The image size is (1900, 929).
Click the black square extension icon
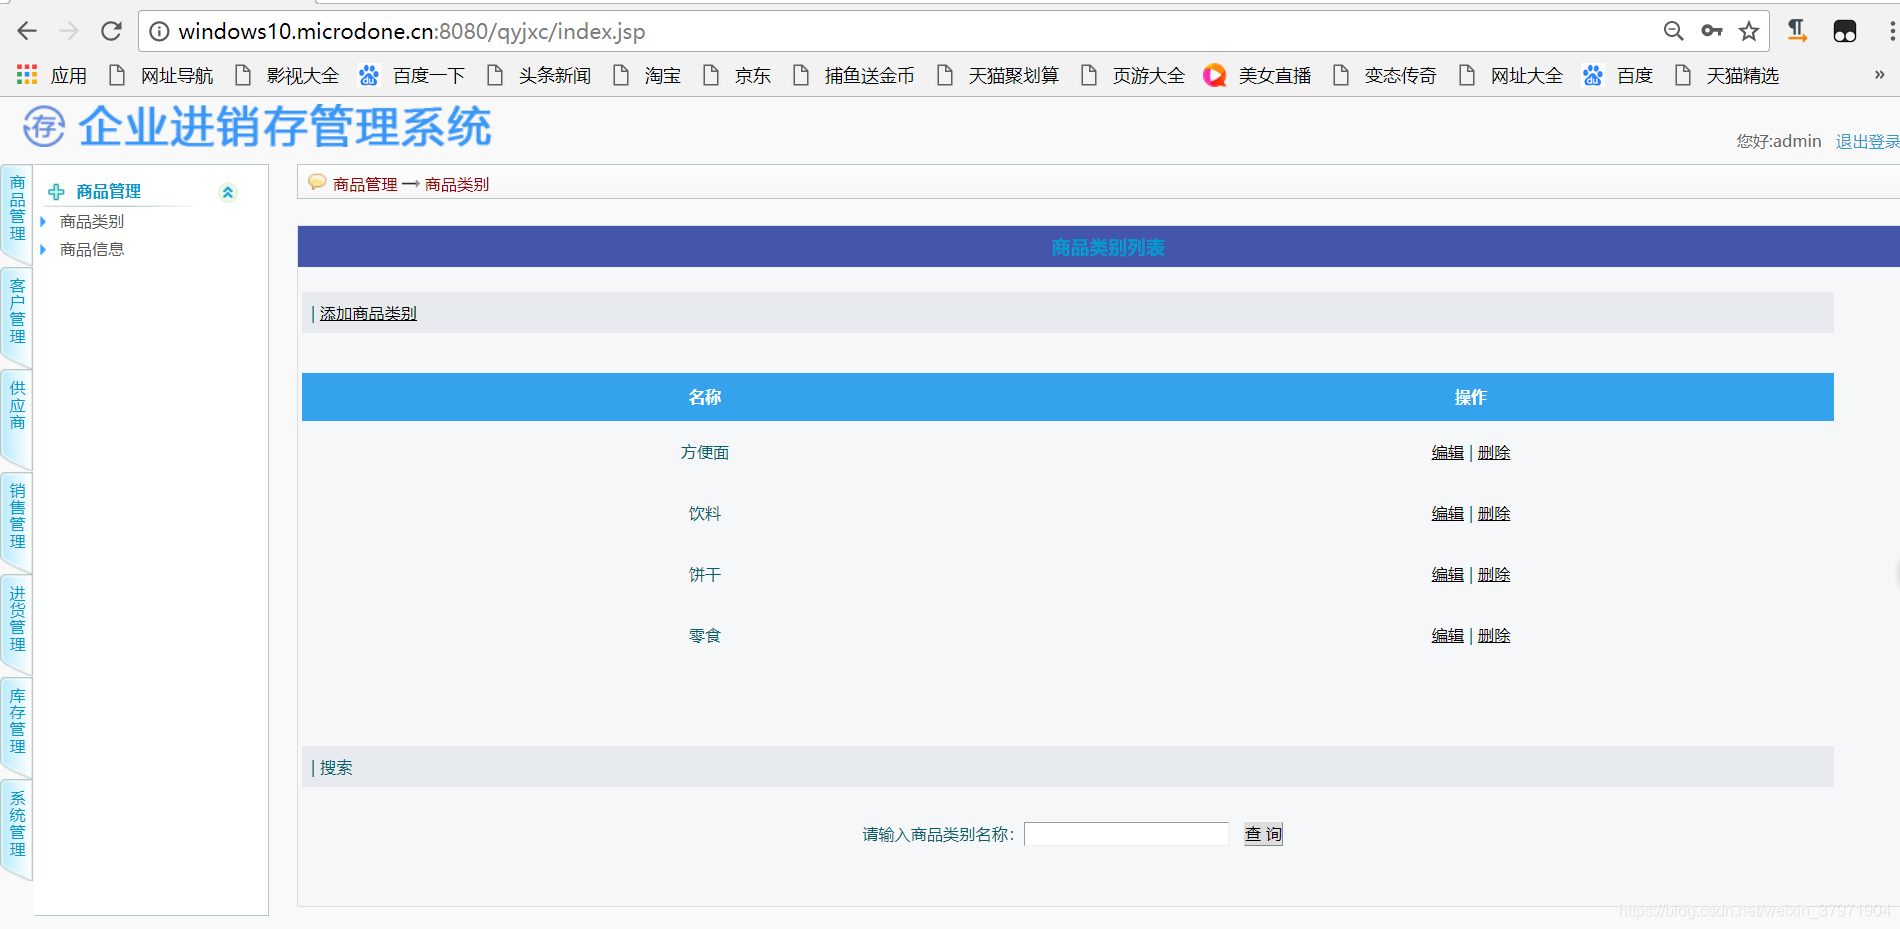(1845, 31)
